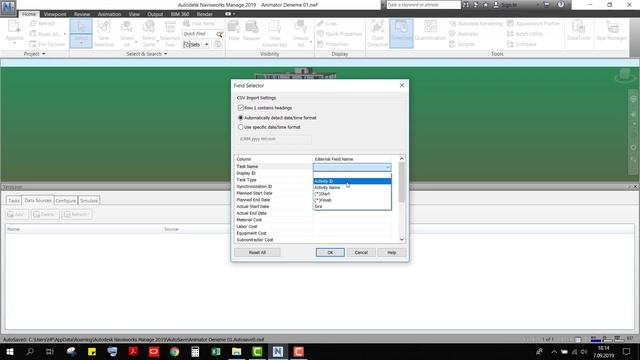Switch to the TimeLiner Tasks tab

[14, 200]
